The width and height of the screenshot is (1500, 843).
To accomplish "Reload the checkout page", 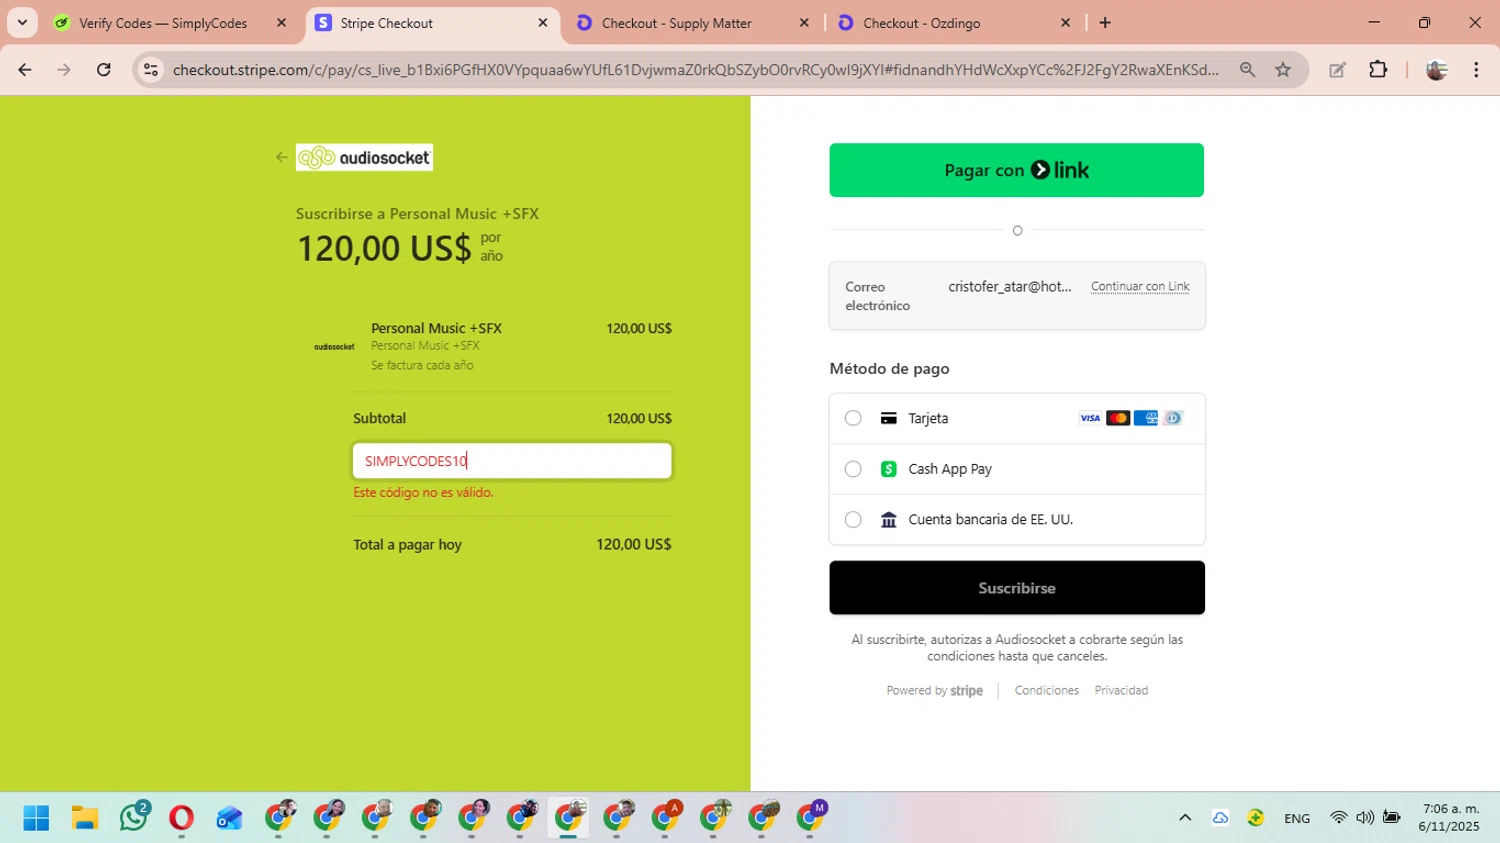I will 104,70.
